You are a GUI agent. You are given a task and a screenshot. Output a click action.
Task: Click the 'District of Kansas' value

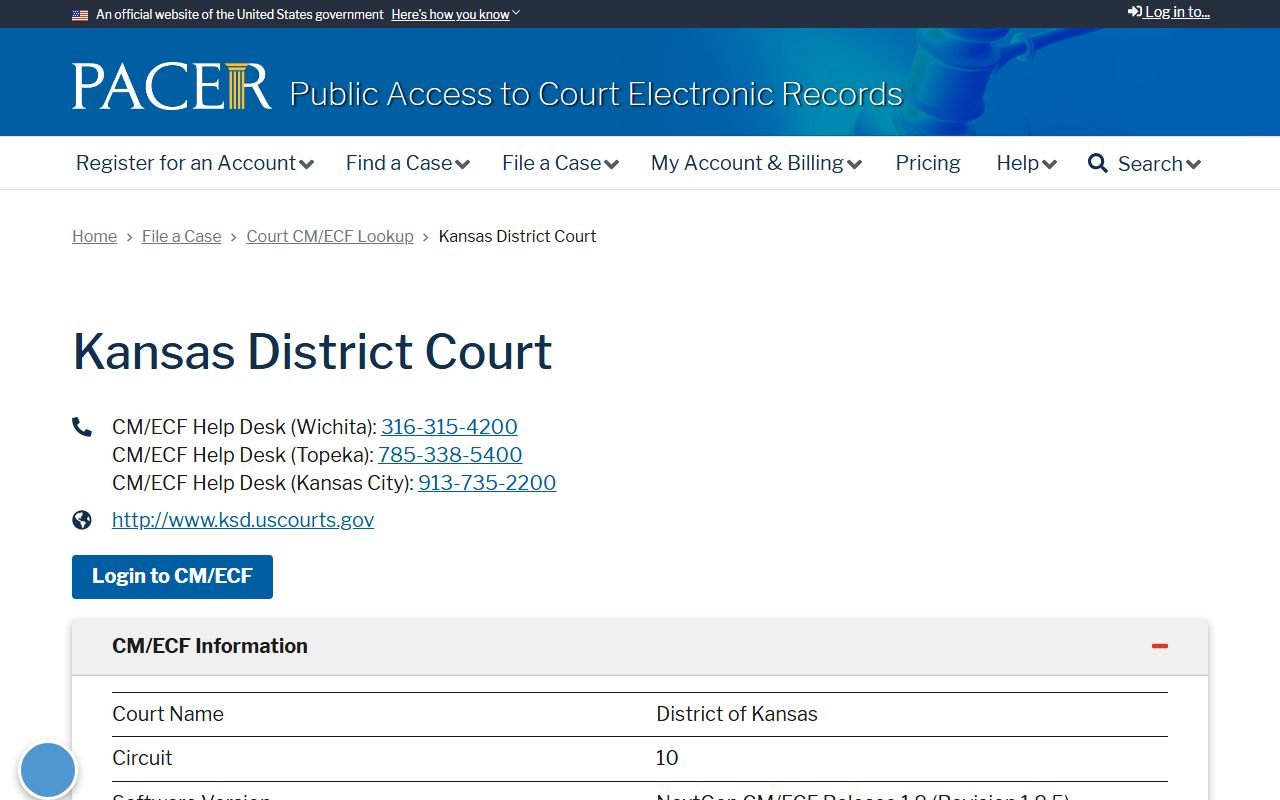[x=737, y=714]
